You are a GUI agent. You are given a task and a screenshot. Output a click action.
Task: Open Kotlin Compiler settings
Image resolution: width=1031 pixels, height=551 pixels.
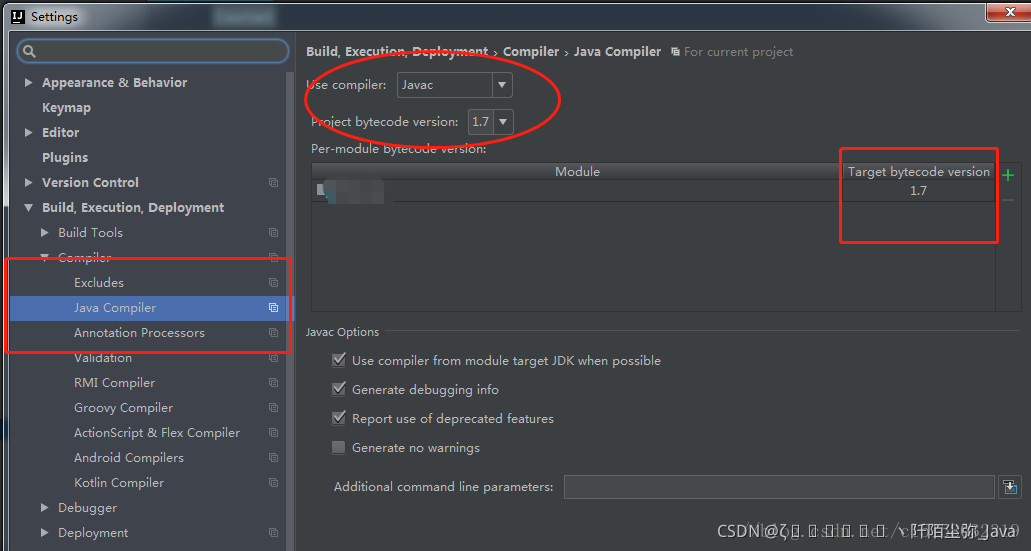(x=119, y=483)
